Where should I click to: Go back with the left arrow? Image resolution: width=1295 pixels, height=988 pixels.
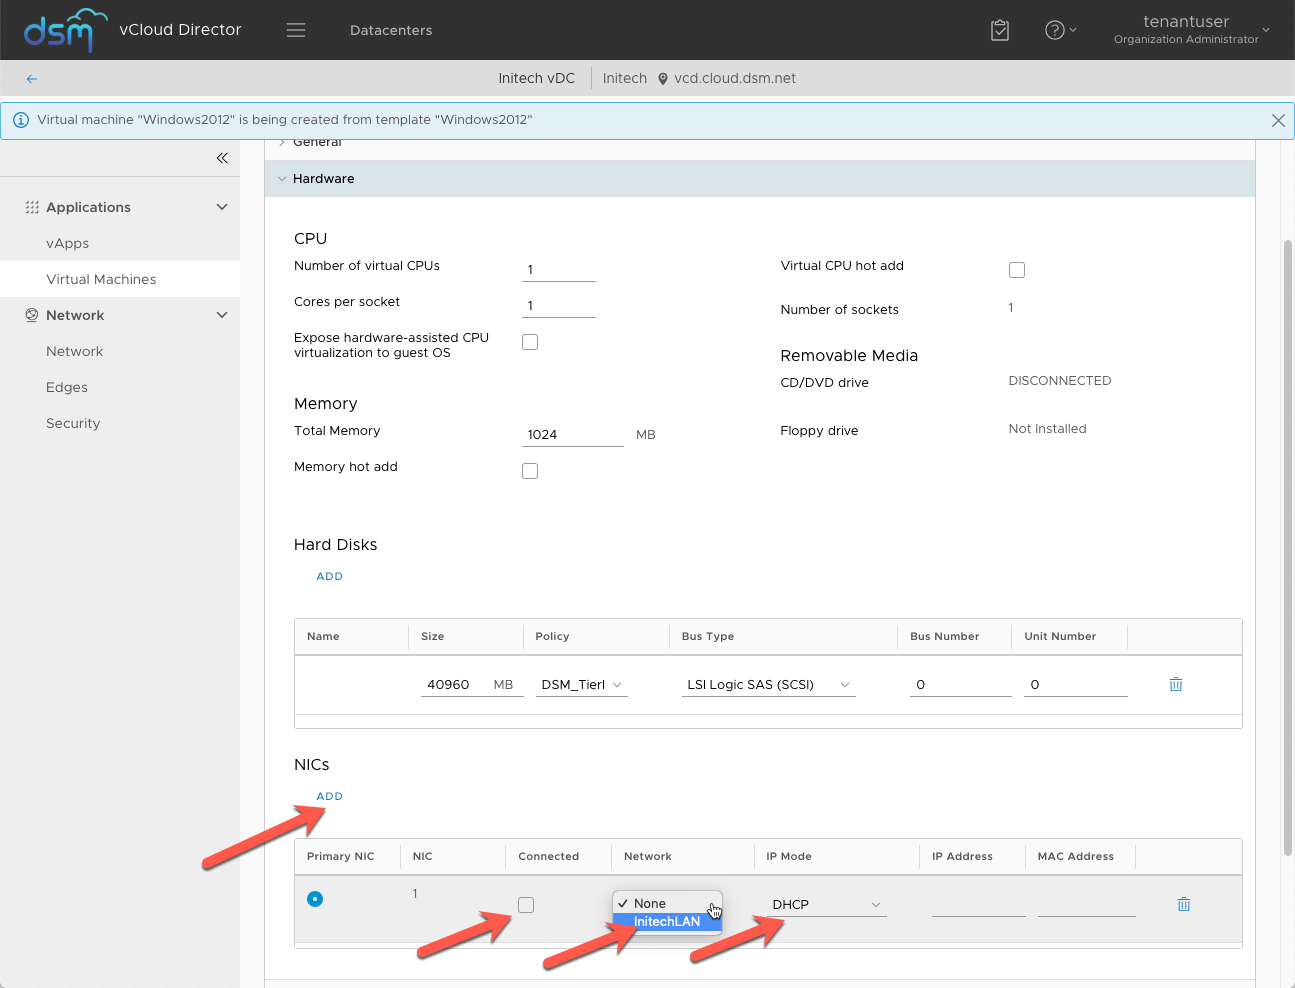coord(32,78)
